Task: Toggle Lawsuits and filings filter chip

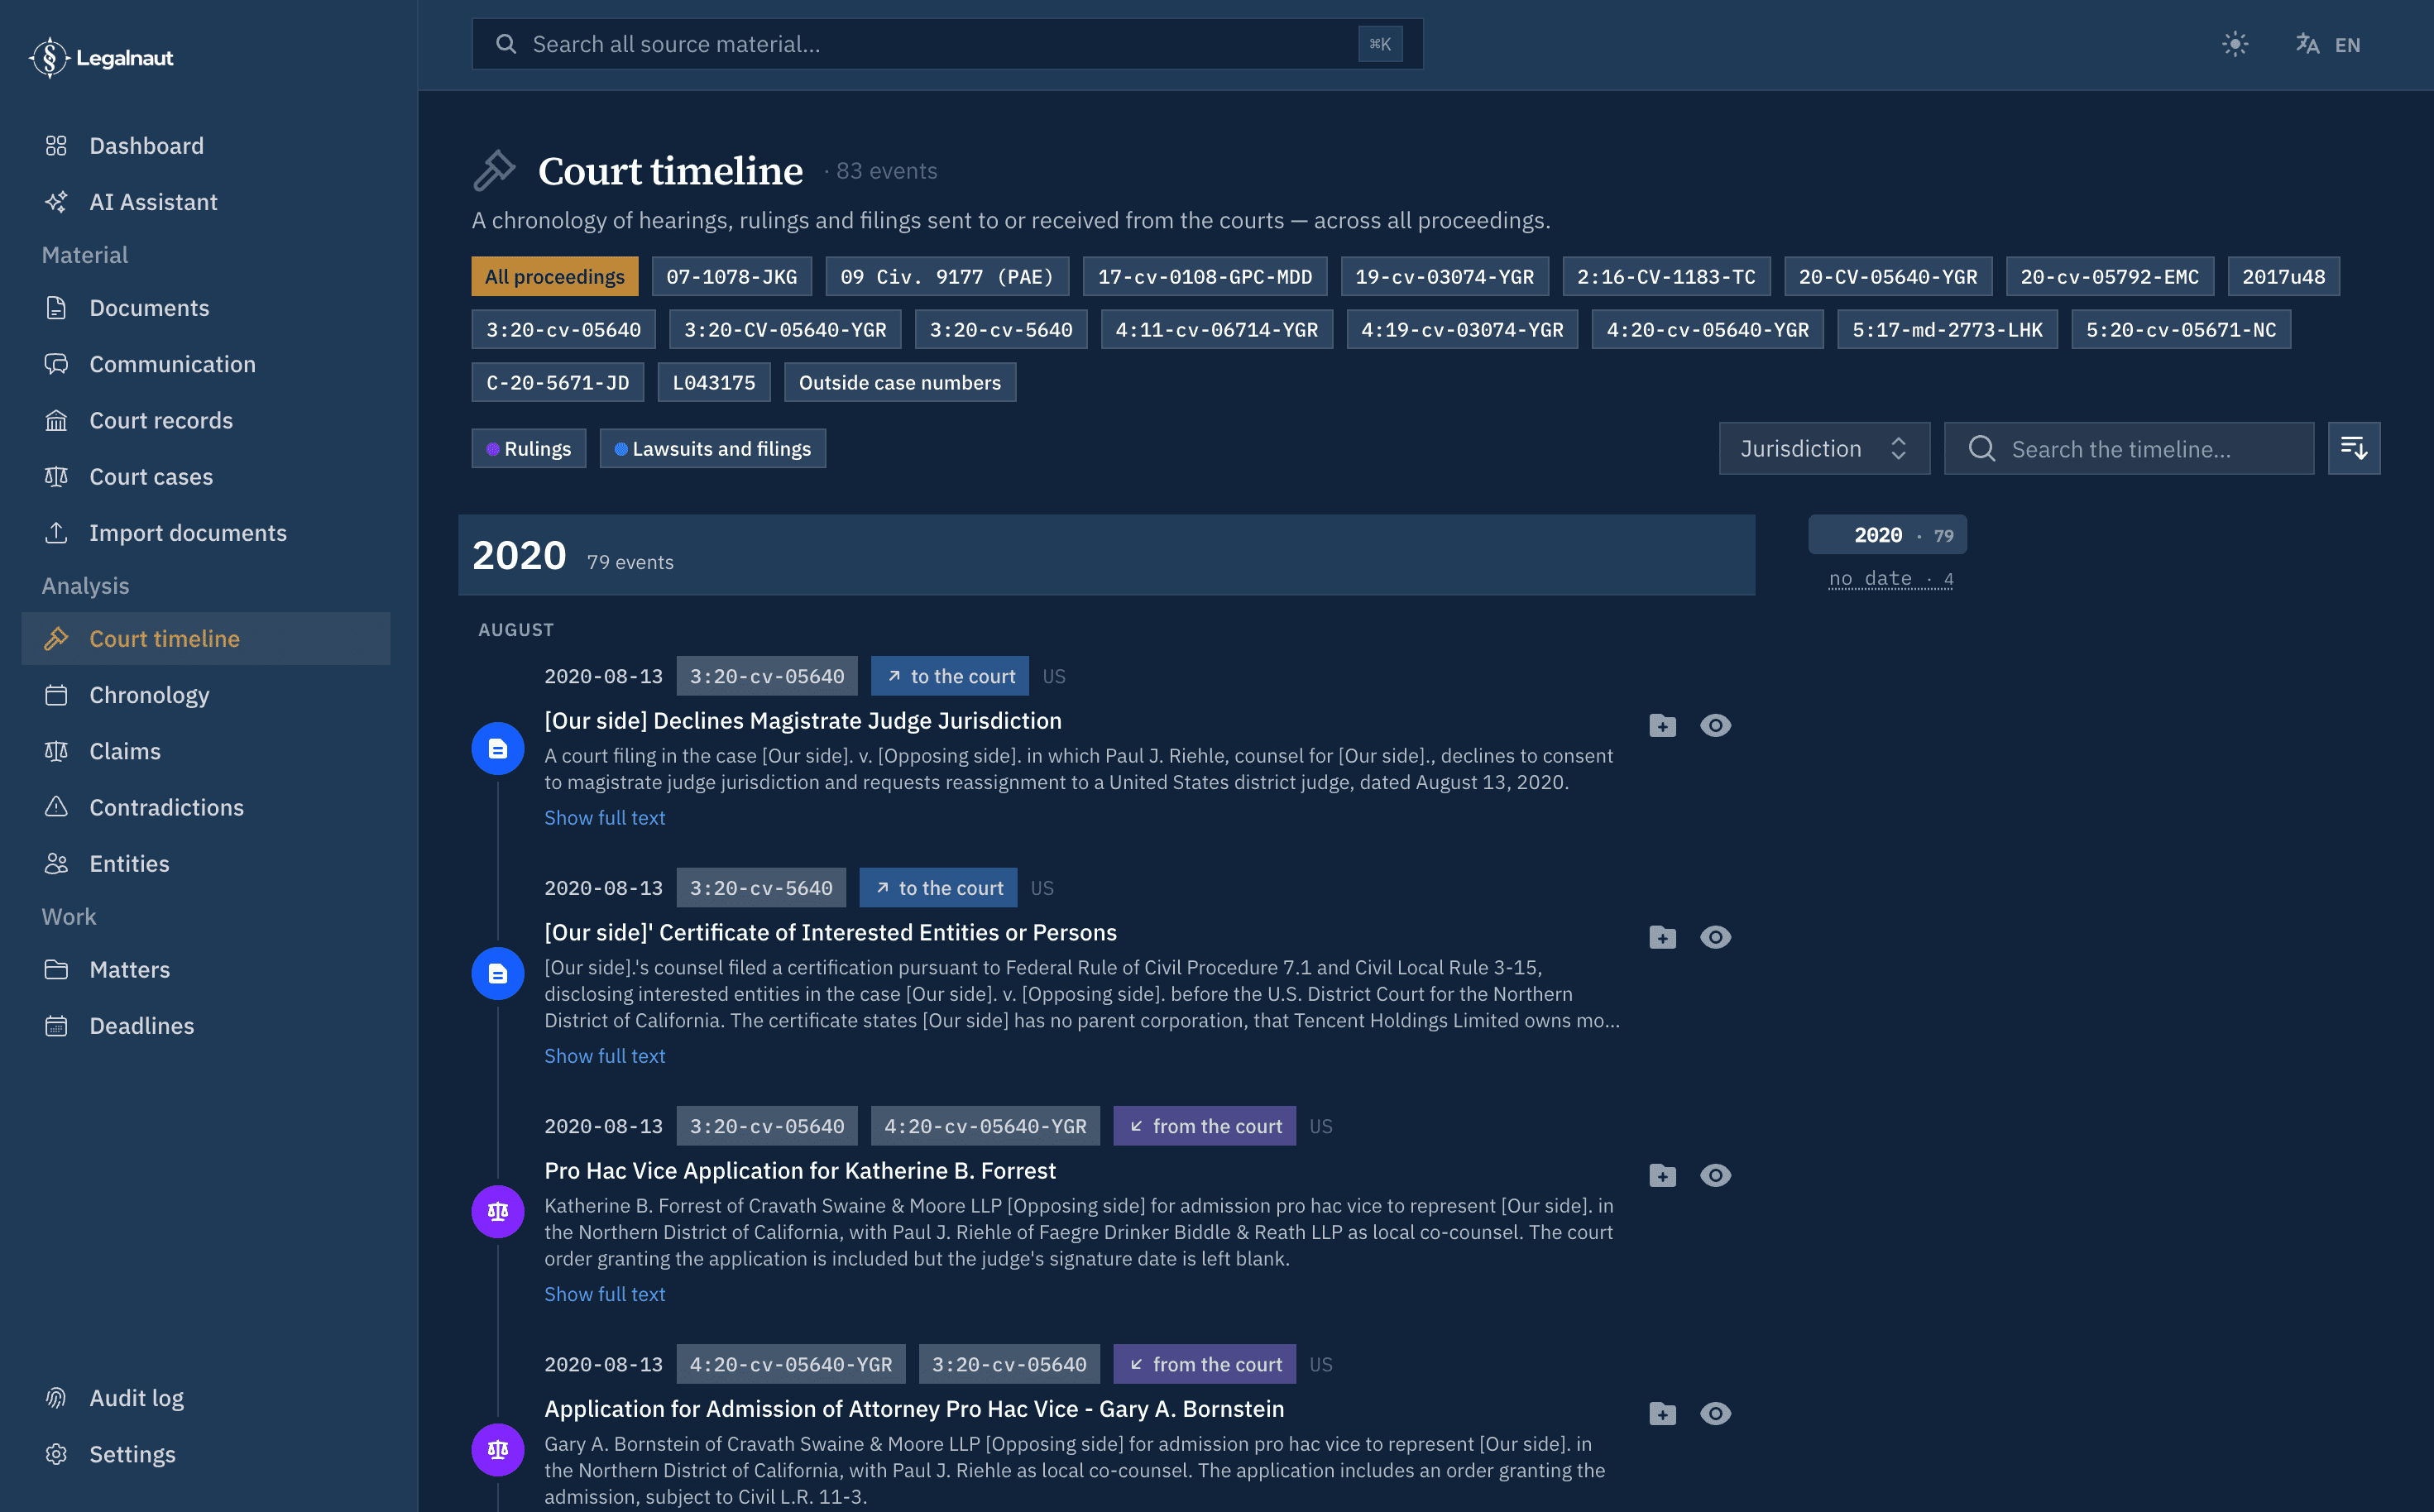Action: 712,448
